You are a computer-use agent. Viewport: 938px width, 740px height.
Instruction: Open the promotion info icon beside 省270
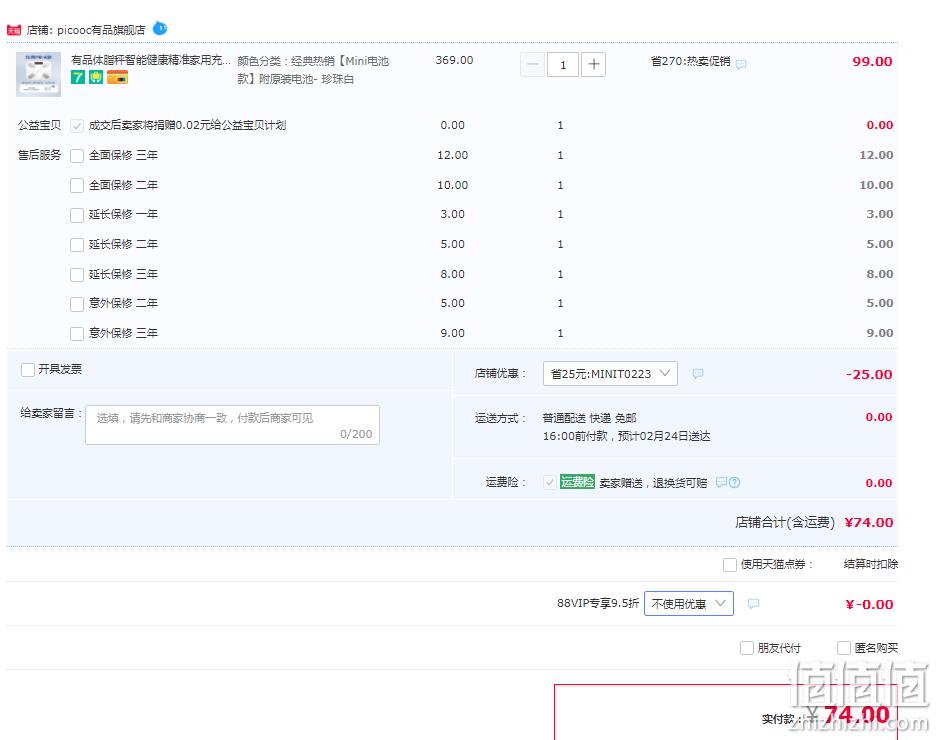pyautogui.click(x=741, y=64)
